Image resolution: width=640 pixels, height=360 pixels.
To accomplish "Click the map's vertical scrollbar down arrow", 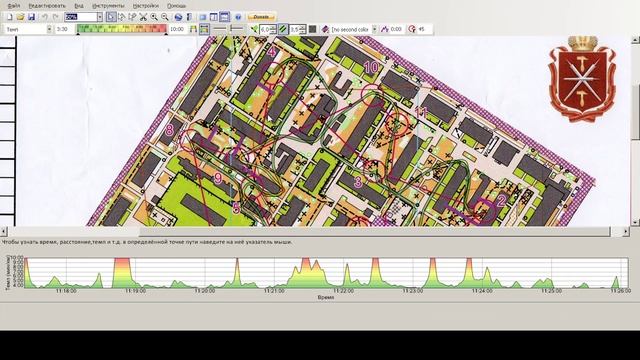I will point(635,222).
